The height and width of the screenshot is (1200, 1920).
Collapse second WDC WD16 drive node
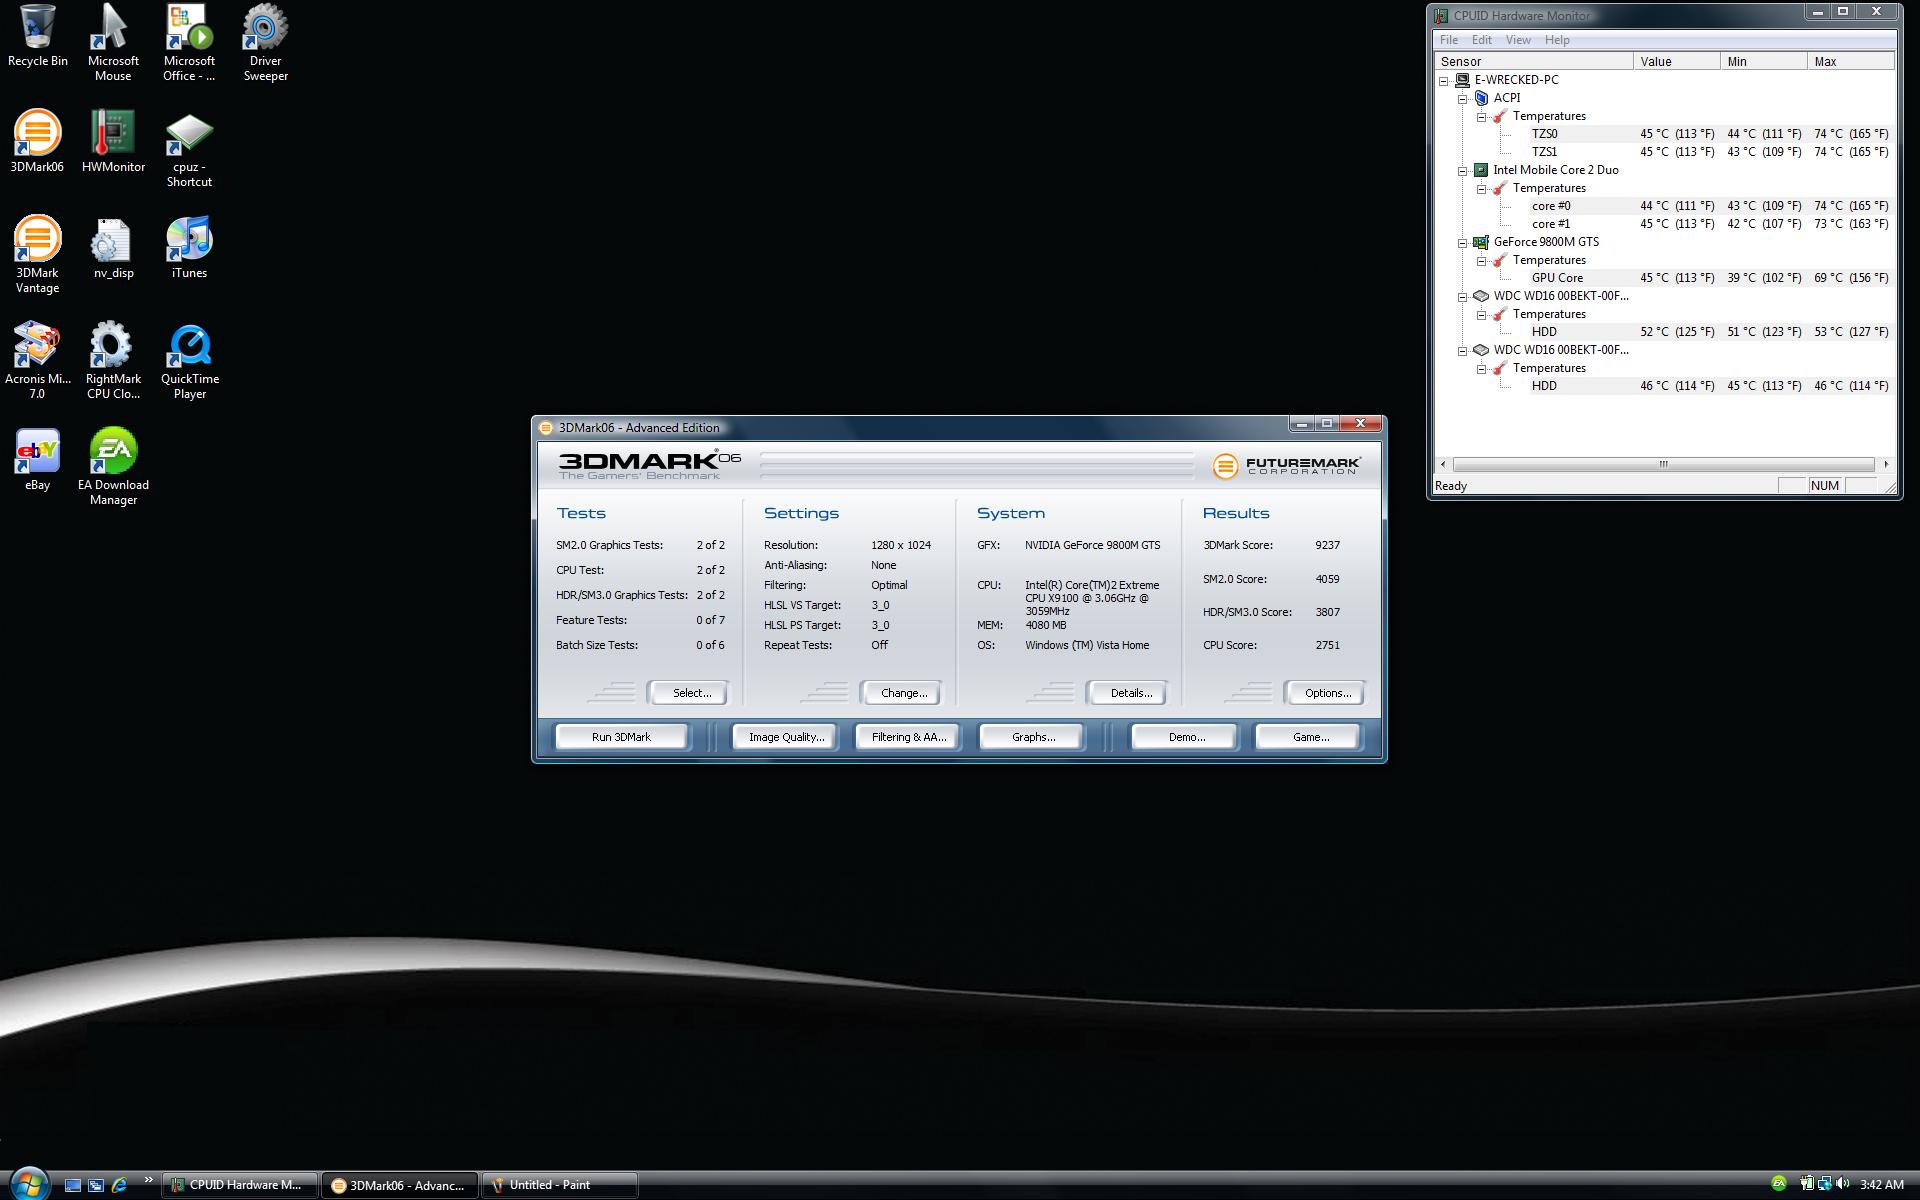click(x=1463, y=351)
